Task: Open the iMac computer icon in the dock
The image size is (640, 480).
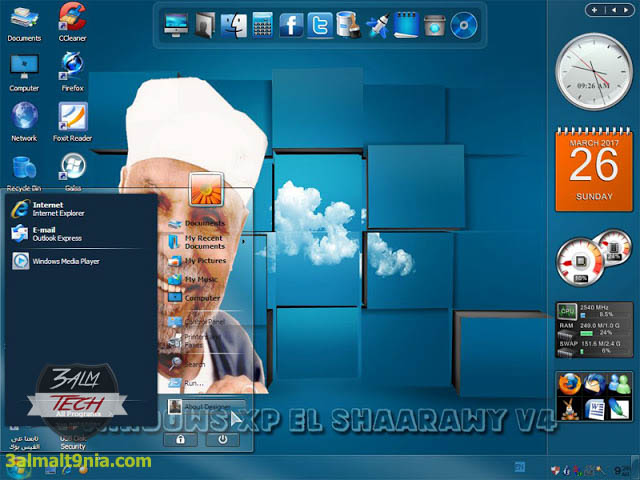Action: (x=176, y=25)
